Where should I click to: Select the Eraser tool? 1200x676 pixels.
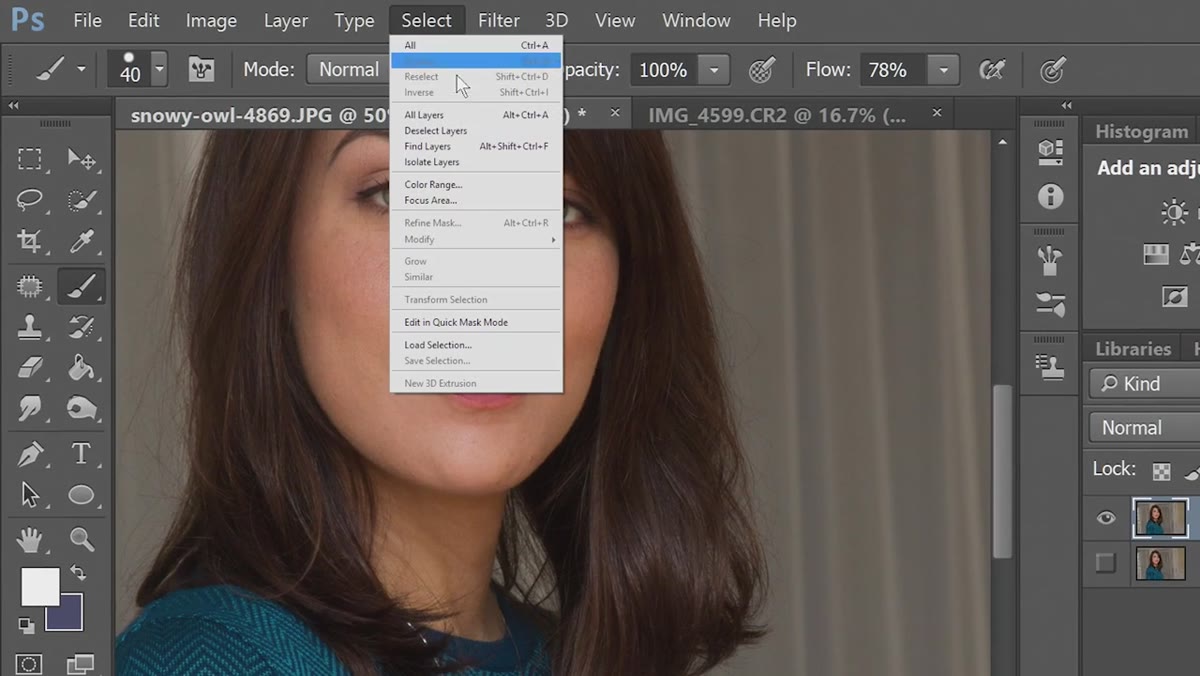click(x=30, y=368)
